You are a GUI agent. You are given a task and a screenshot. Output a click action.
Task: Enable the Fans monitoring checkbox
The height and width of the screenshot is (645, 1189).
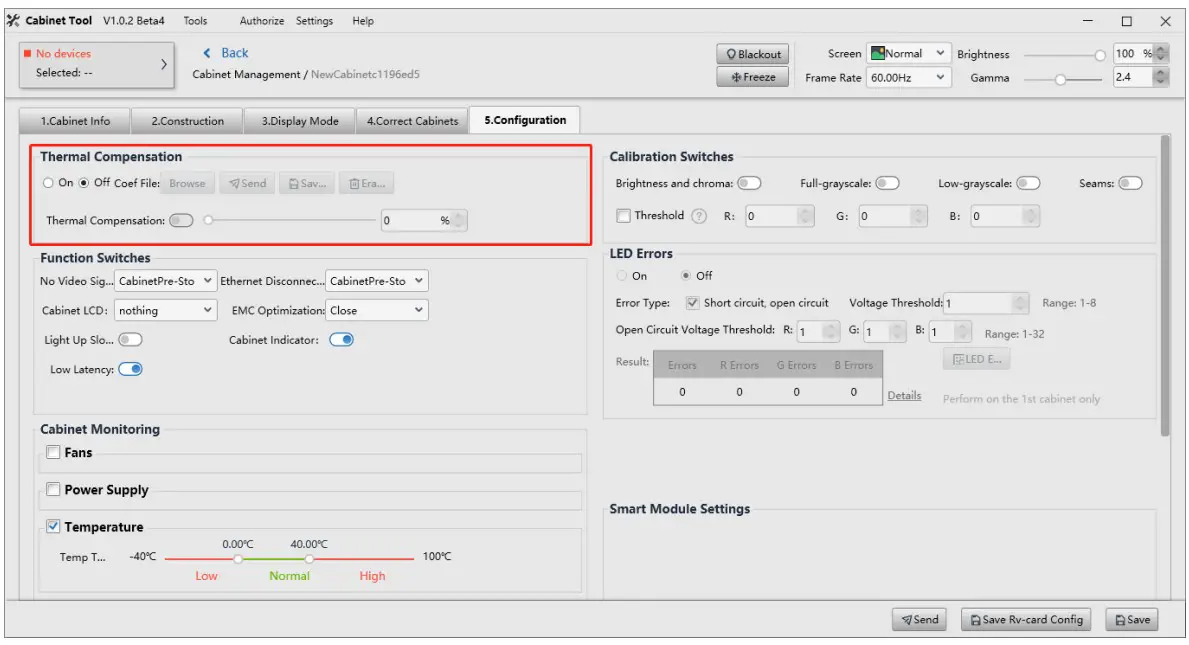(53, 453)
